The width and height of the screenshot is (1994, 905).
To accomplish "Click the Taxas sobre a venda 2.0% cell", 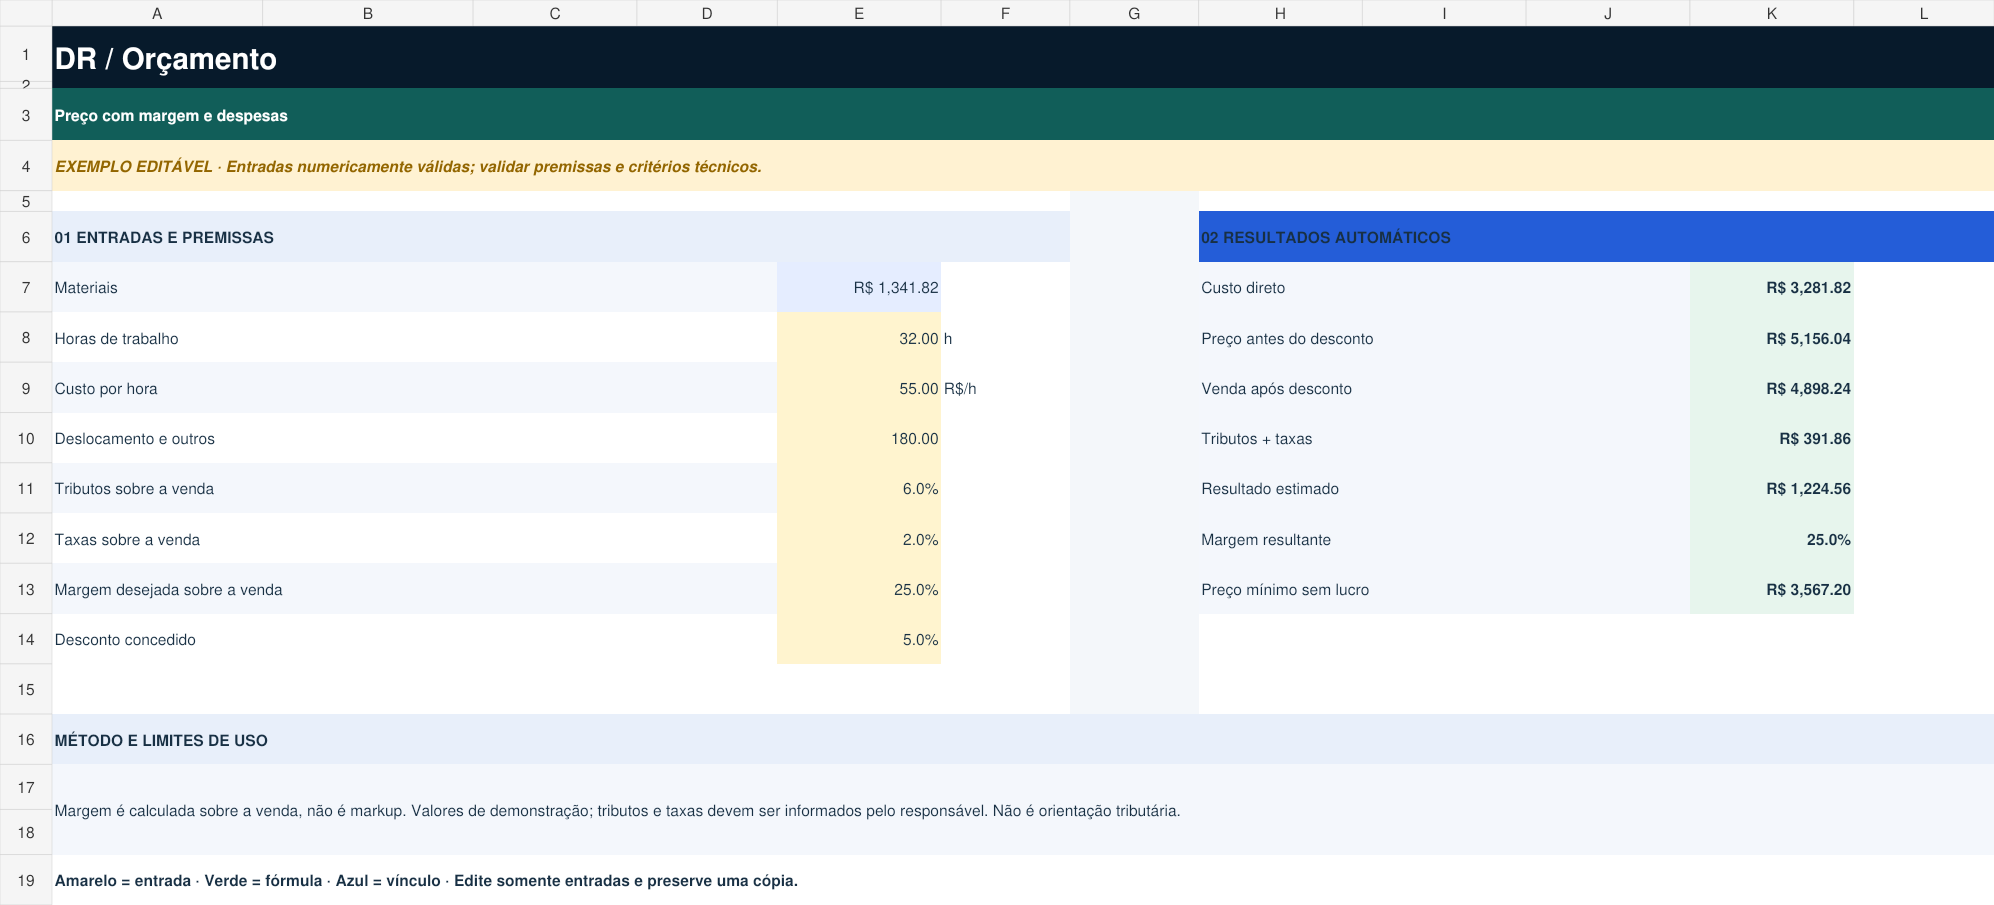I will [x=858, y=539].
